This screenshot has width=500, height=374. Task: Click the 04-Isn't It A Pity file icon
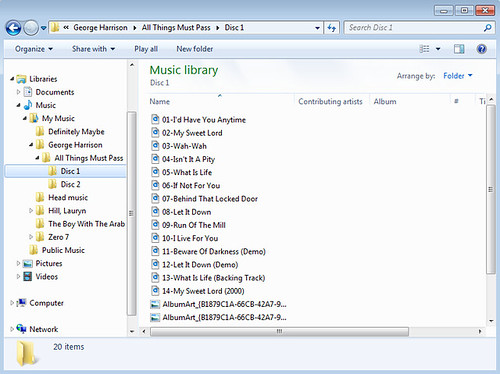pos(155,159)
